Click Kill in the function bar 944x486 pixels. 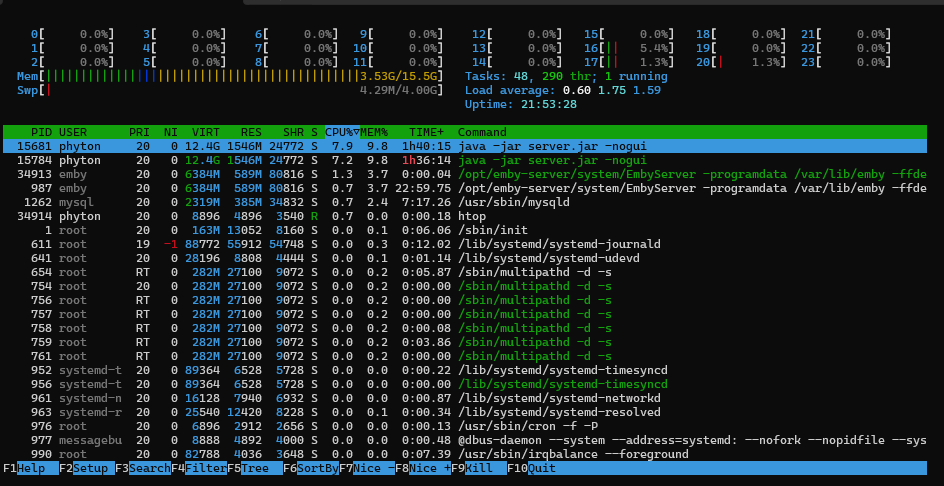pyautogui.click(x=479, y=468)
